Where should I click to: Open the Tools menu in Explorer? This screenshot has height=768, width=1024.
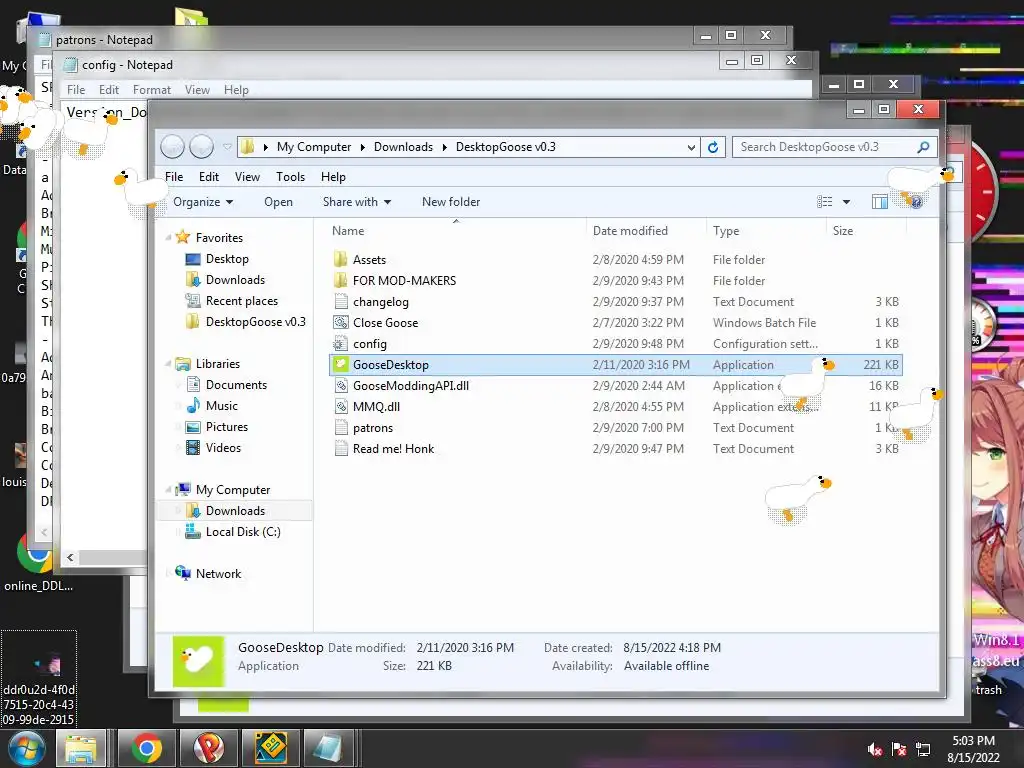(x=291, y=177)
